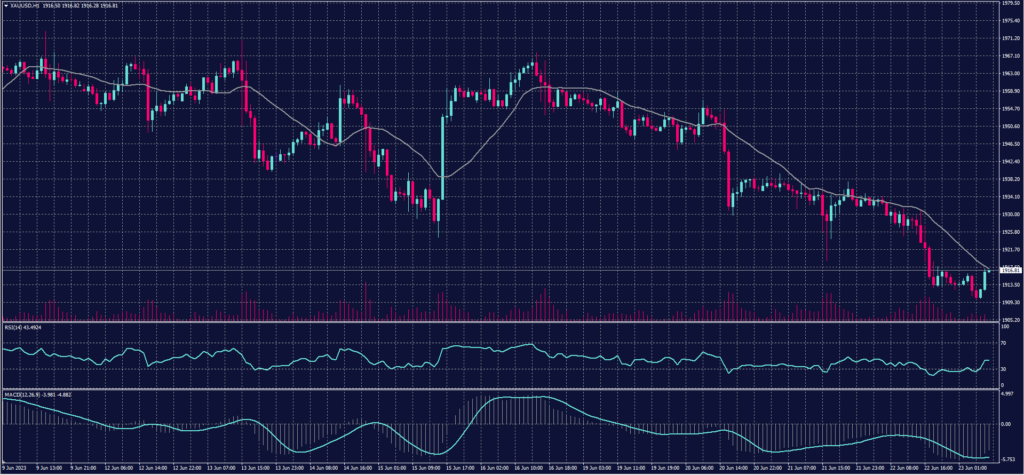Viewport: 1024px width, 475px height.
Task: Select the MACD 4.997 scale value
Action: [x=1006, y=394]
